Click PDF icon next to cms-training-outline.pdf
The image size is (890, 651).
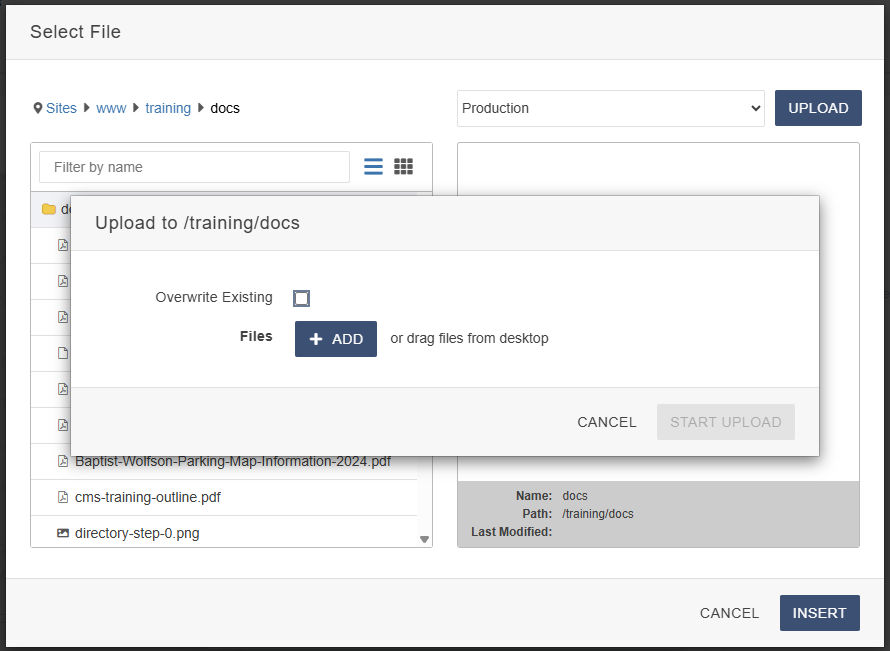coord(63,497)
